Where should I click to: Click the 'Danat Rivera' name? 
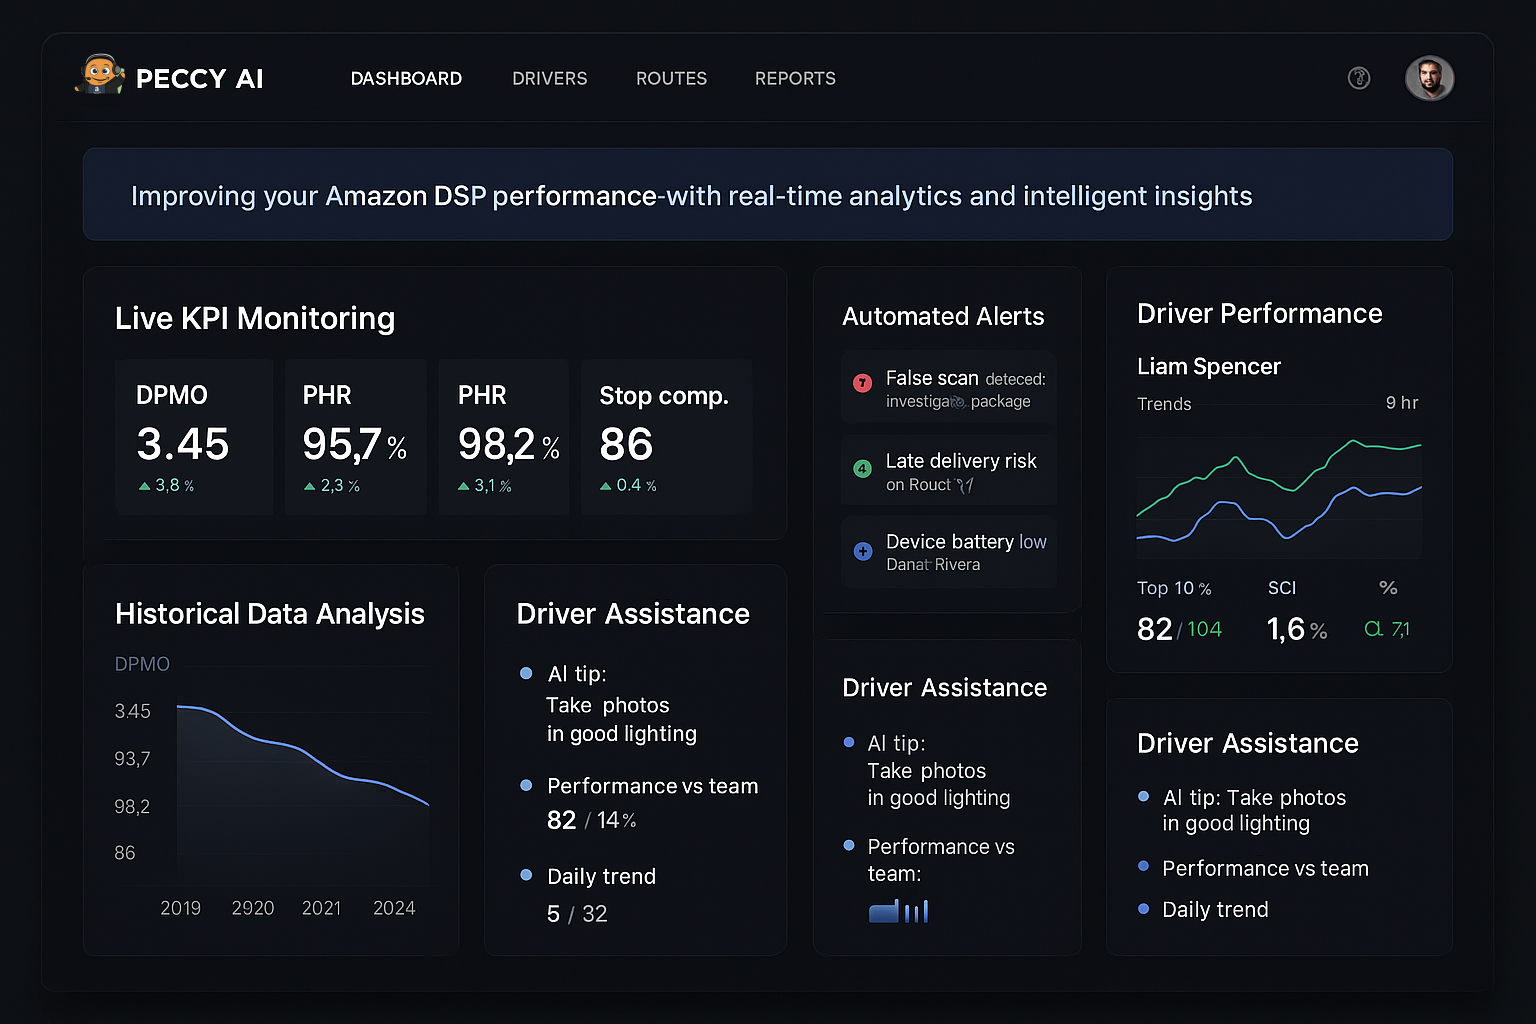coord(933,565)
